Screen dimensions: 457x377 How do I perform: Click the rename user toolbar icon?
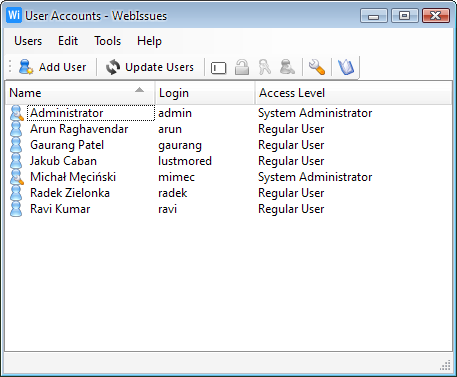[x=219, y=68]
